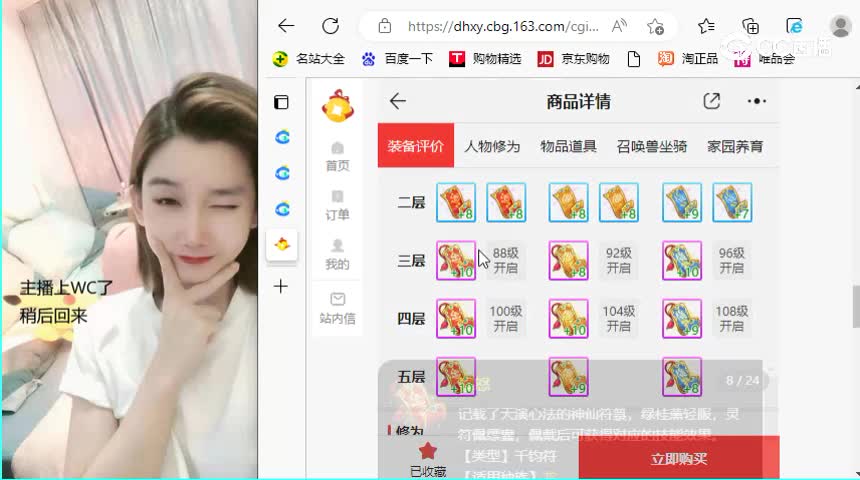Switch to the second vertical tab icon
This screenshot has width=860, height=480.
(282, 173)
